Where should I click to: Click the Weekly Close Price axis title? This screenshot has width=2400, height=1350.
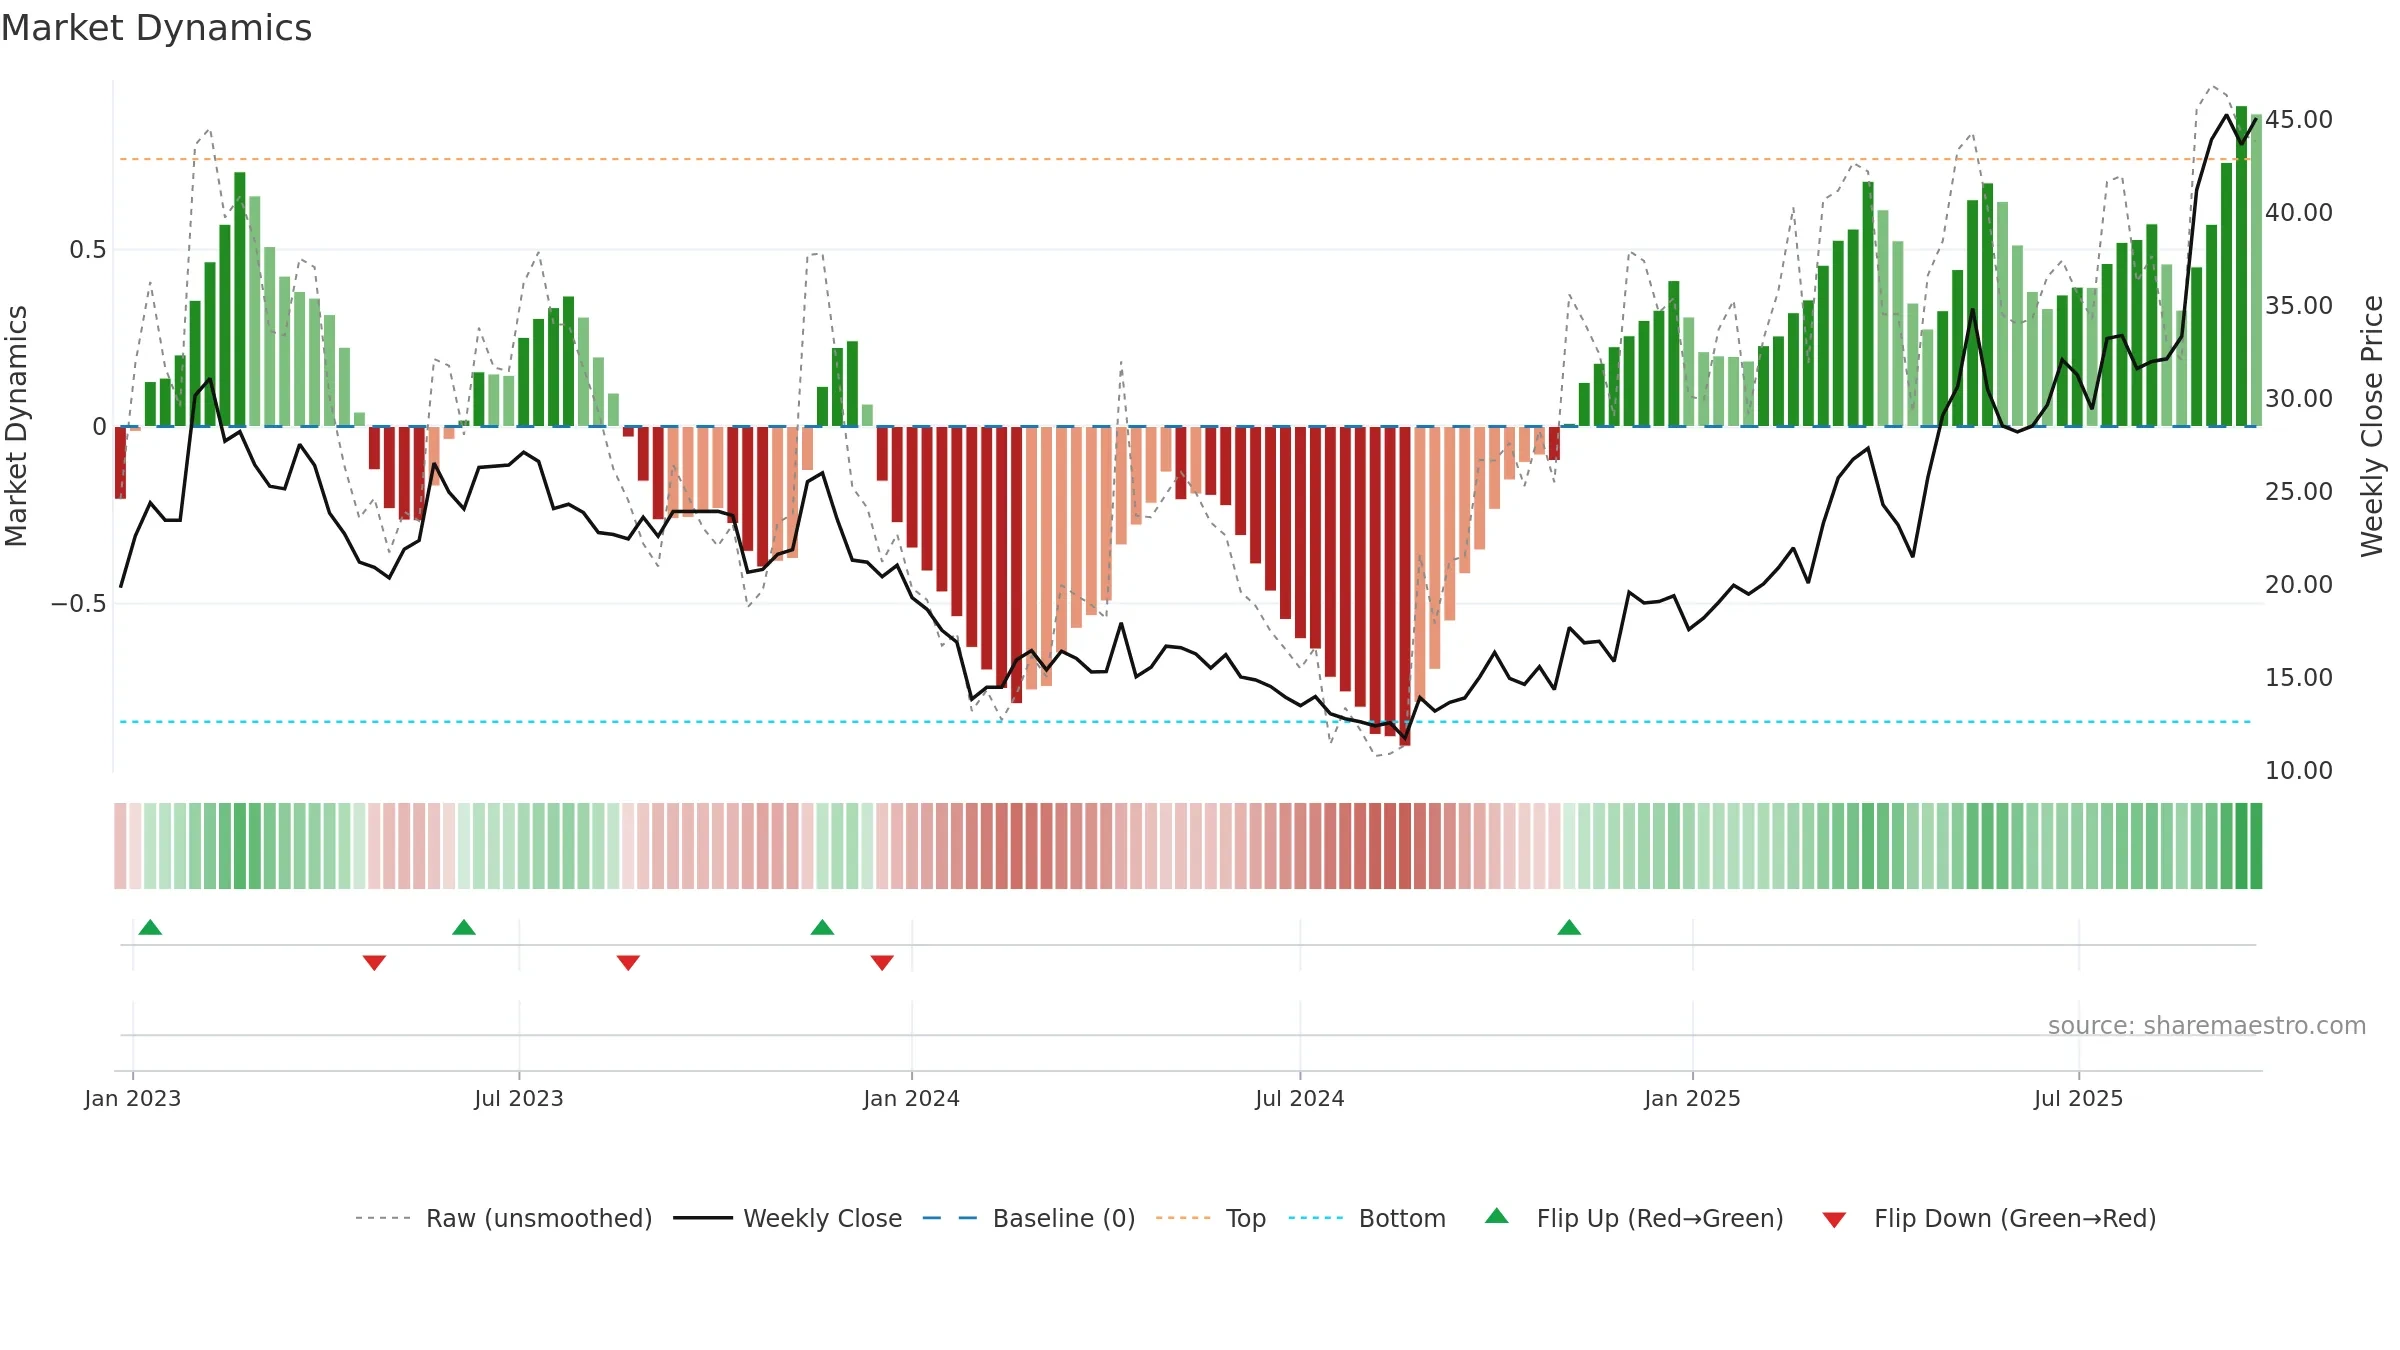(2372, 426)
